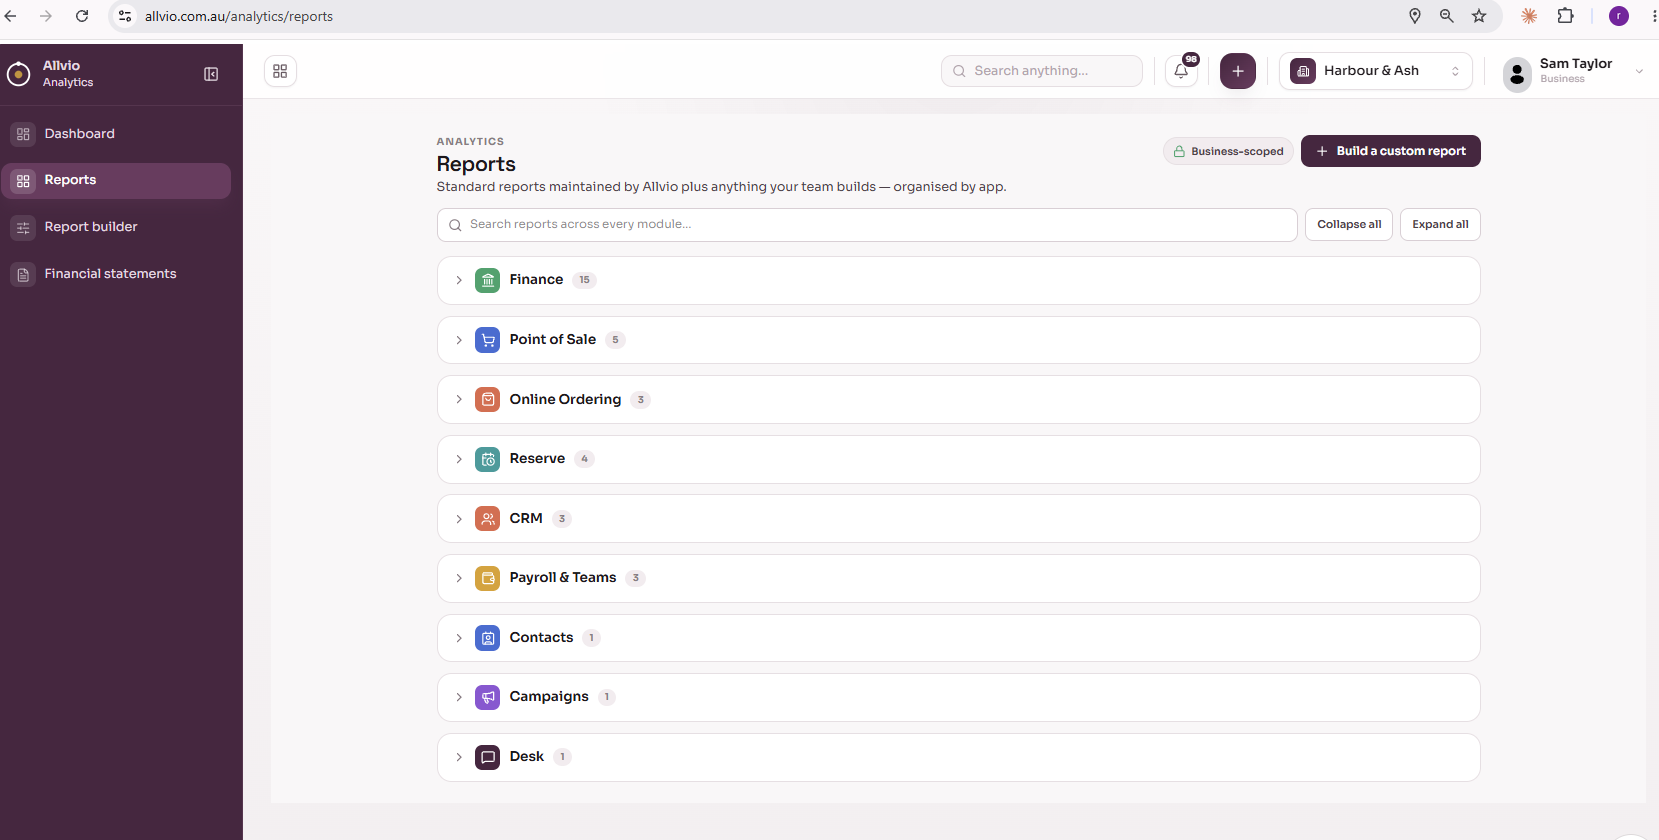
Task: Reload the browser page
Action: tap(82, 16)
